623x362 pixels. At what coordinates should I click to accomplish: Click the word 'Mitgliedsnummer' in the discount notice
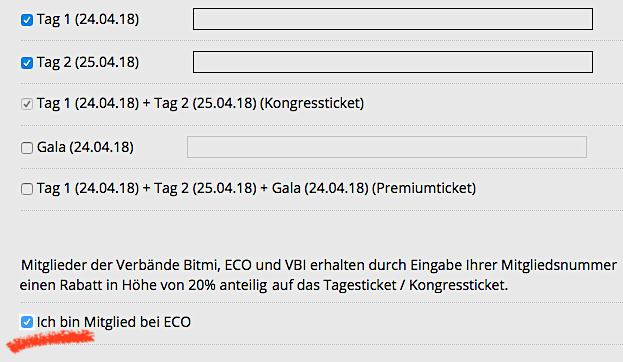(559, 265)
